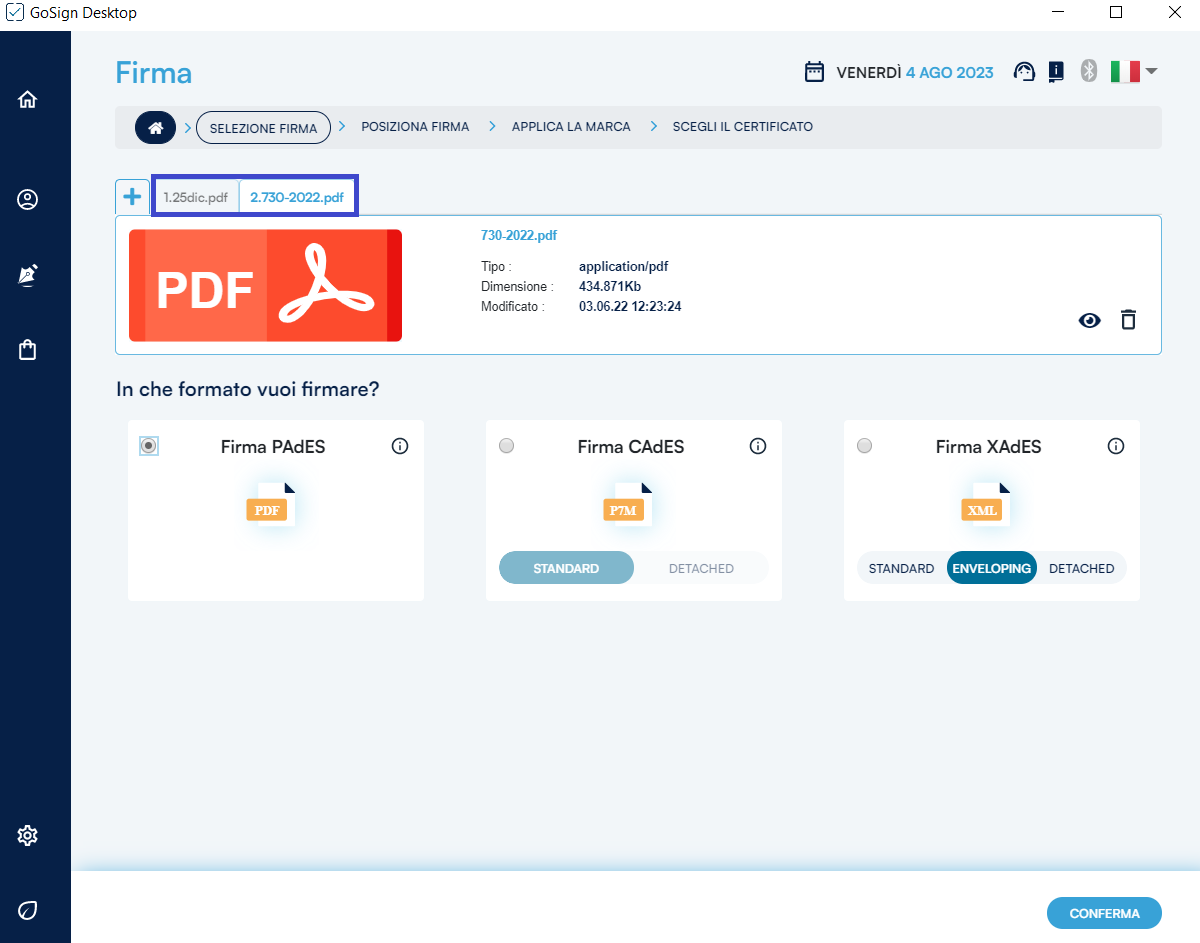Open the shopping bag sidebar icon
Screen dimensions: 1200x943
[x=28, y=350]
